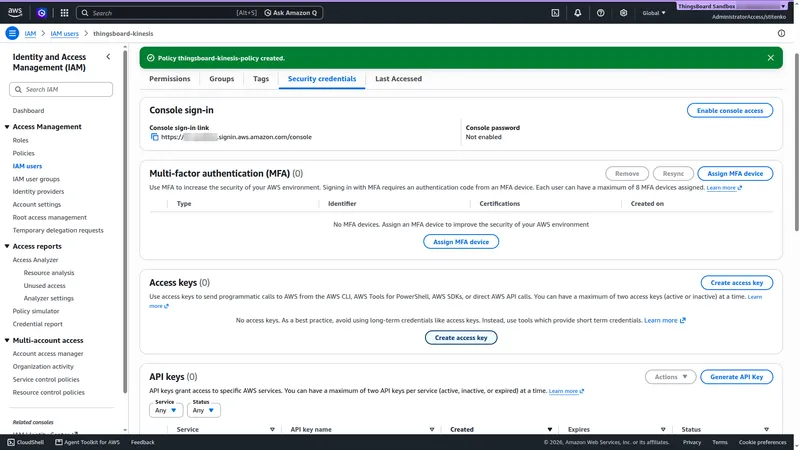The height and width of the screenshot is (450, 800).
Task: Click Enable console access button
Action: (x=730, y=110)
